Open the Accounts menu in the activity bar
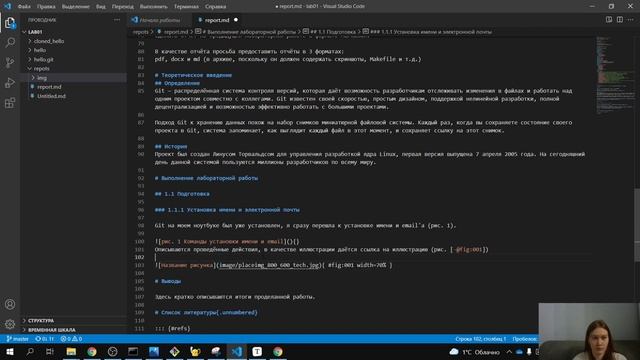Viewport: 640px width, 360px height. point(10,304)
